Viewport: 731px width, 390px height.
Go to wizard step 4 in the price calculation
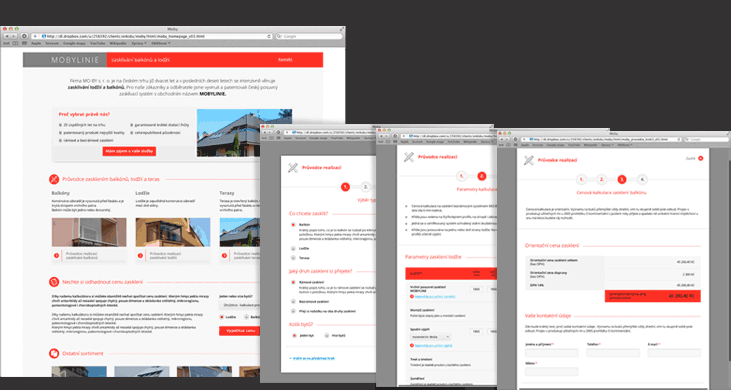point(642,179)
